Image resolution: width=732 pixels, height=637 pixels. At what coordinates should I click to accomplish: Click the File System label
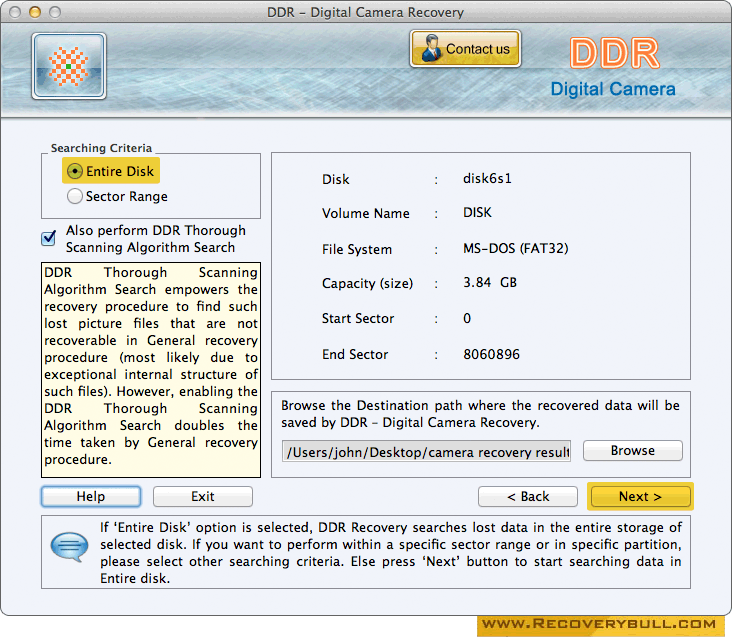pos(357,249)
